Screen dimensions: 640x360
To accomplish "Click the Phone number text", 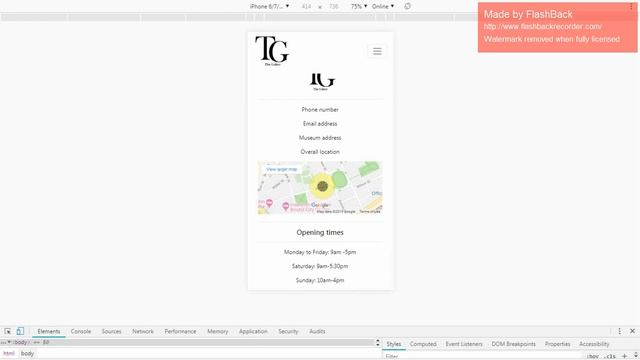I will pyautogui.click(x=320, y=109).
